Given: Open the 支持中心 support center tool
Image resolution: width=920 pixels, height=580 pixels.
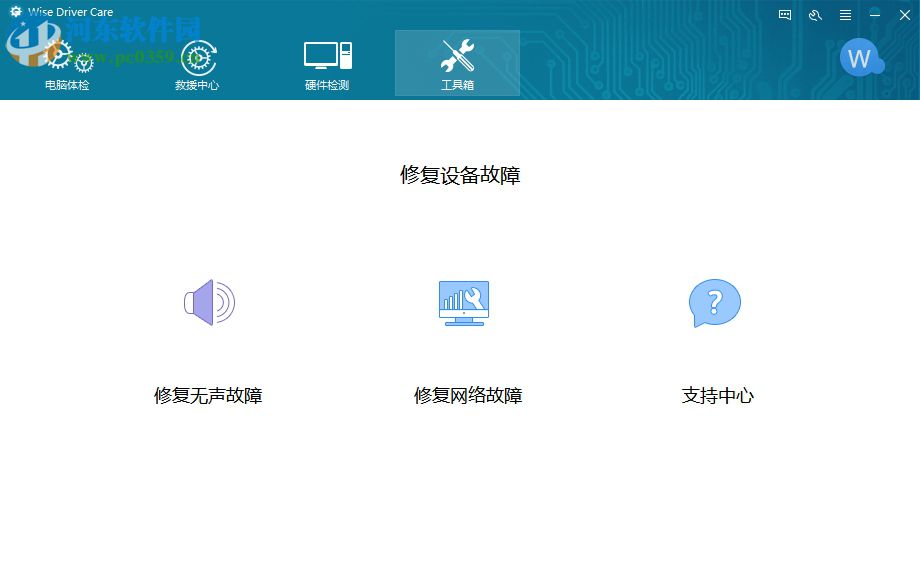Looking at the screenshot, I should [714, 303].
